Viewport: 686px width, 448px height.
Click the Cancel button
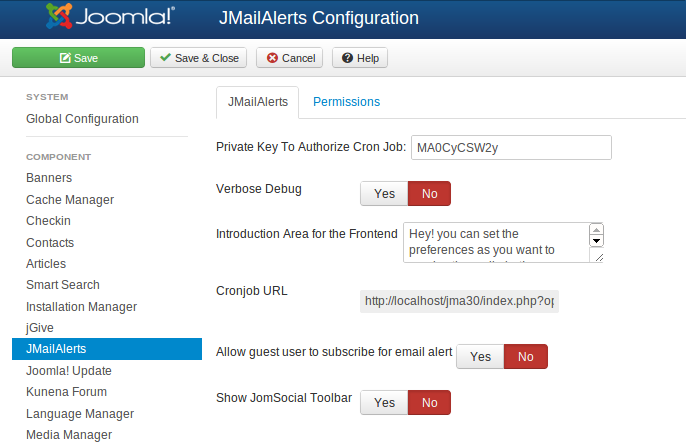(289, 58)
